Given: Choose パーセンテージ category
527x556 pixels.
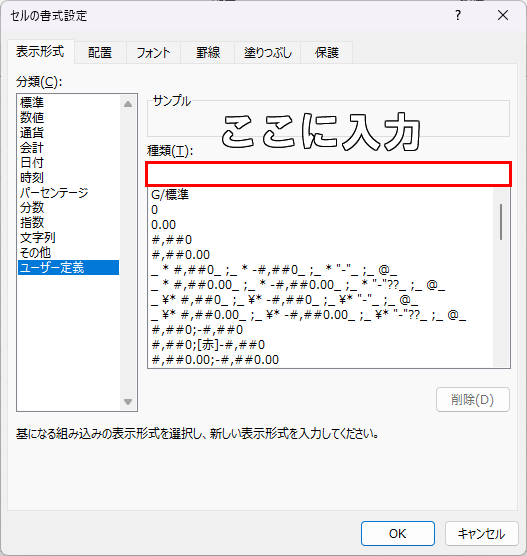Looking at the screenshot, I should [68, 193].
